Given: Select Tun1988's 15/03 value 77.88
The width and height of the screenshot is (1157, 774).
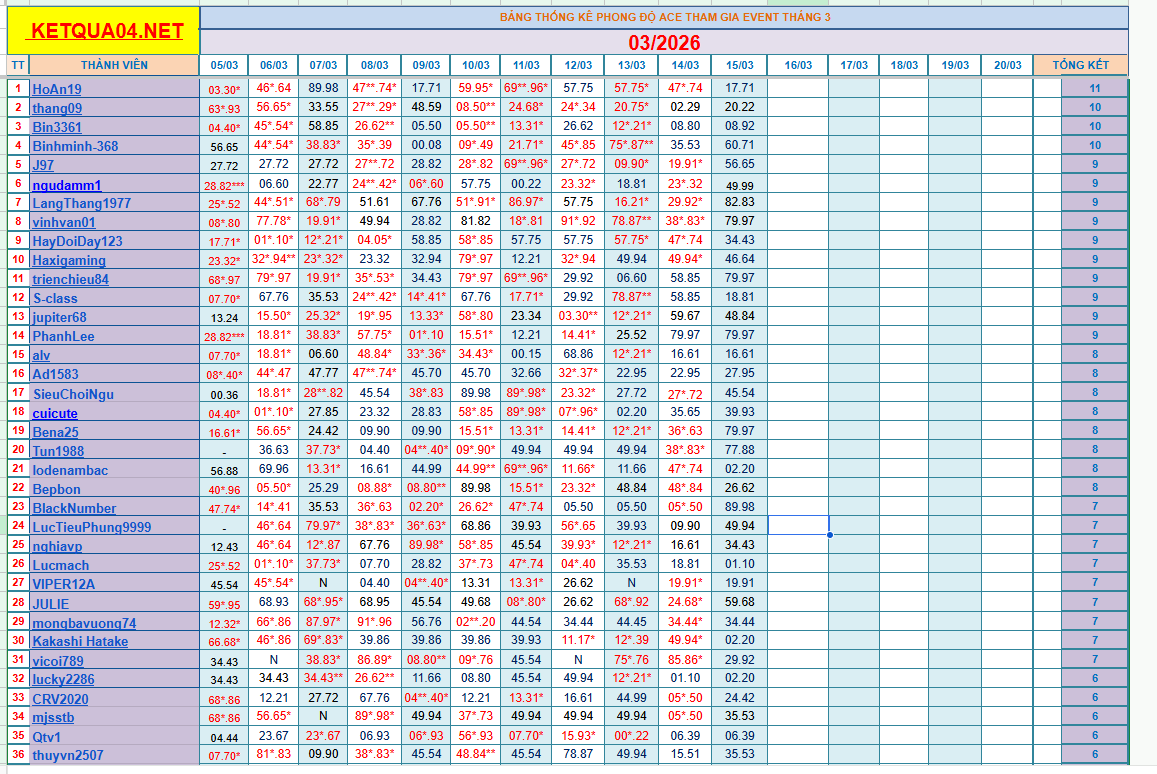Looking at the screenshot, I should [x=739, y=449].
